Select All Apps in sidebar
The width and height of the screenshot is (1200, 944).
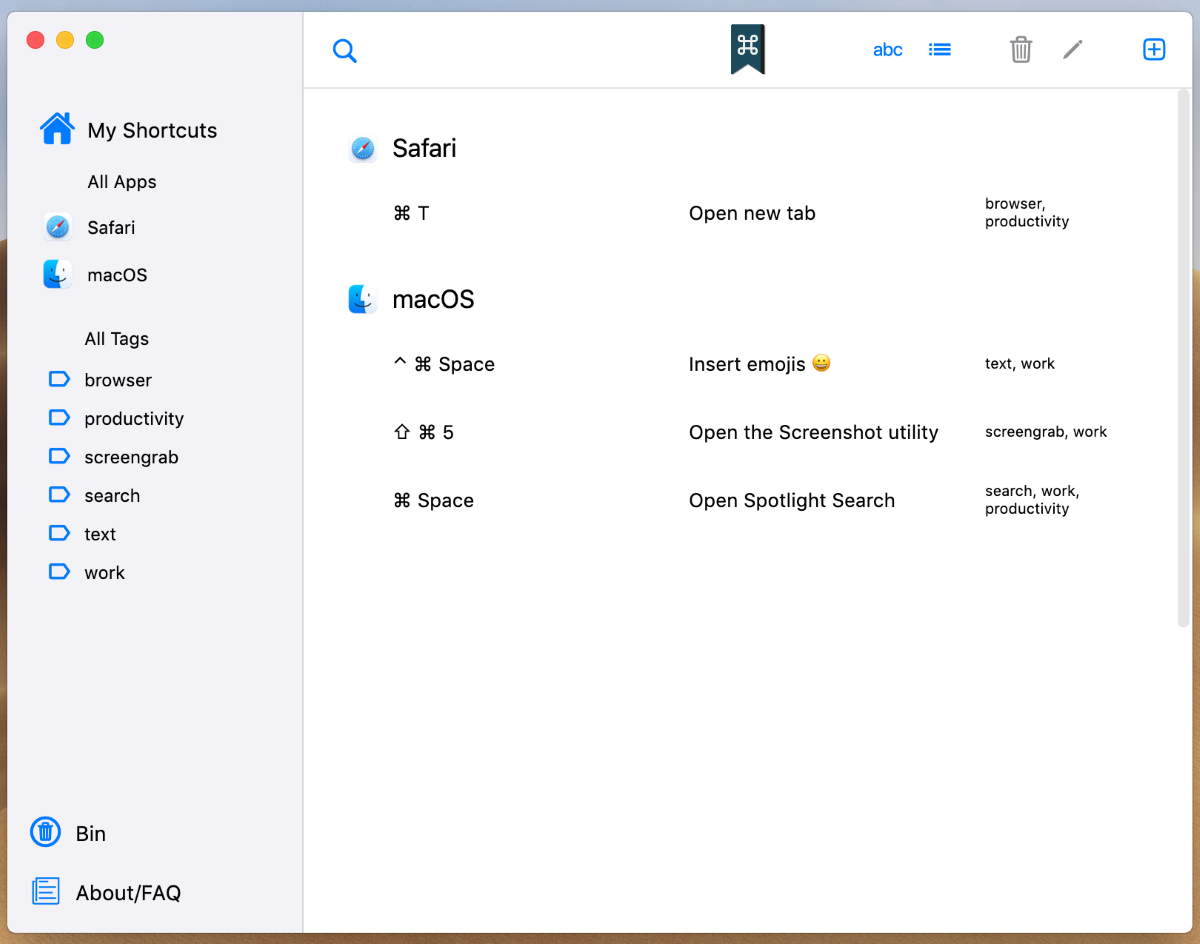(x=122, y=182)
